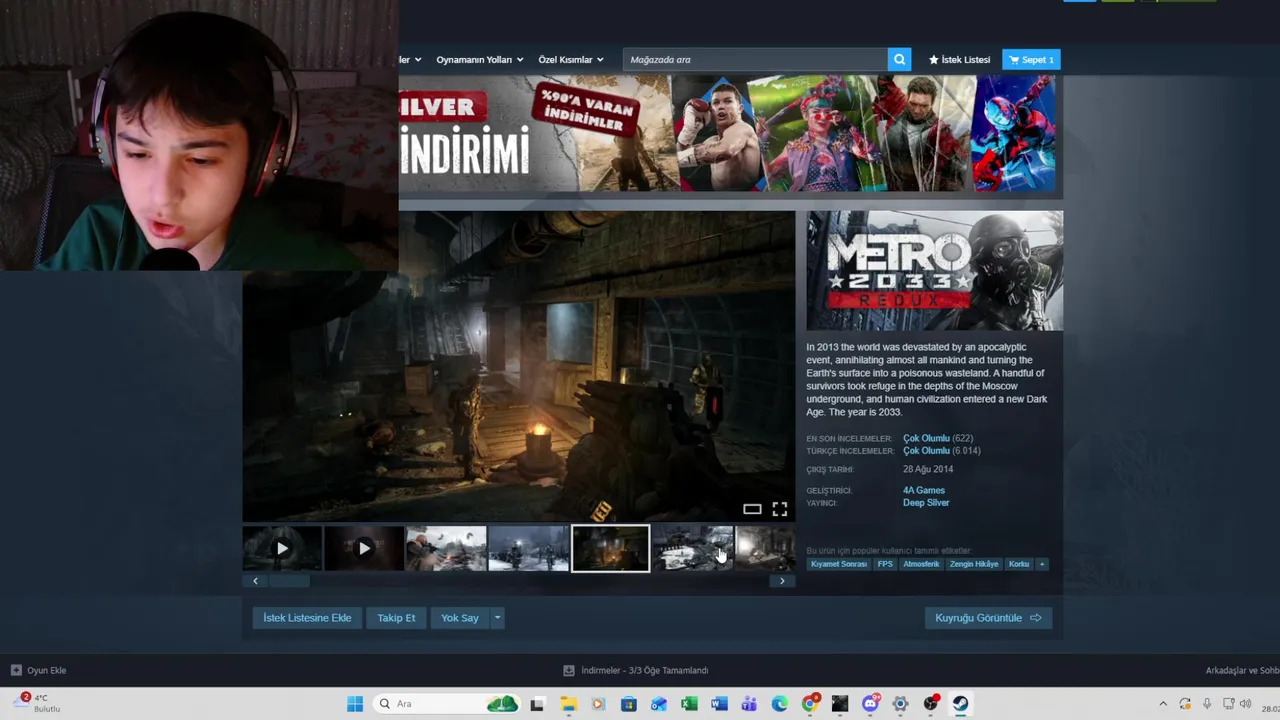Open the İndirimi sale banner
The width and height of the screenshot is (1280, 720).
[x=730, y=133]
